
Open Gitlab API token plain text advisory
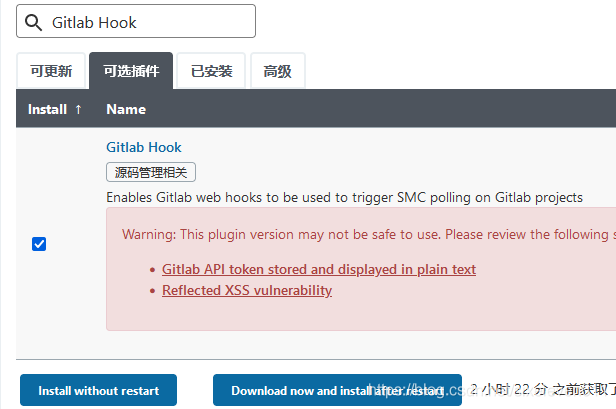point(318,269)
